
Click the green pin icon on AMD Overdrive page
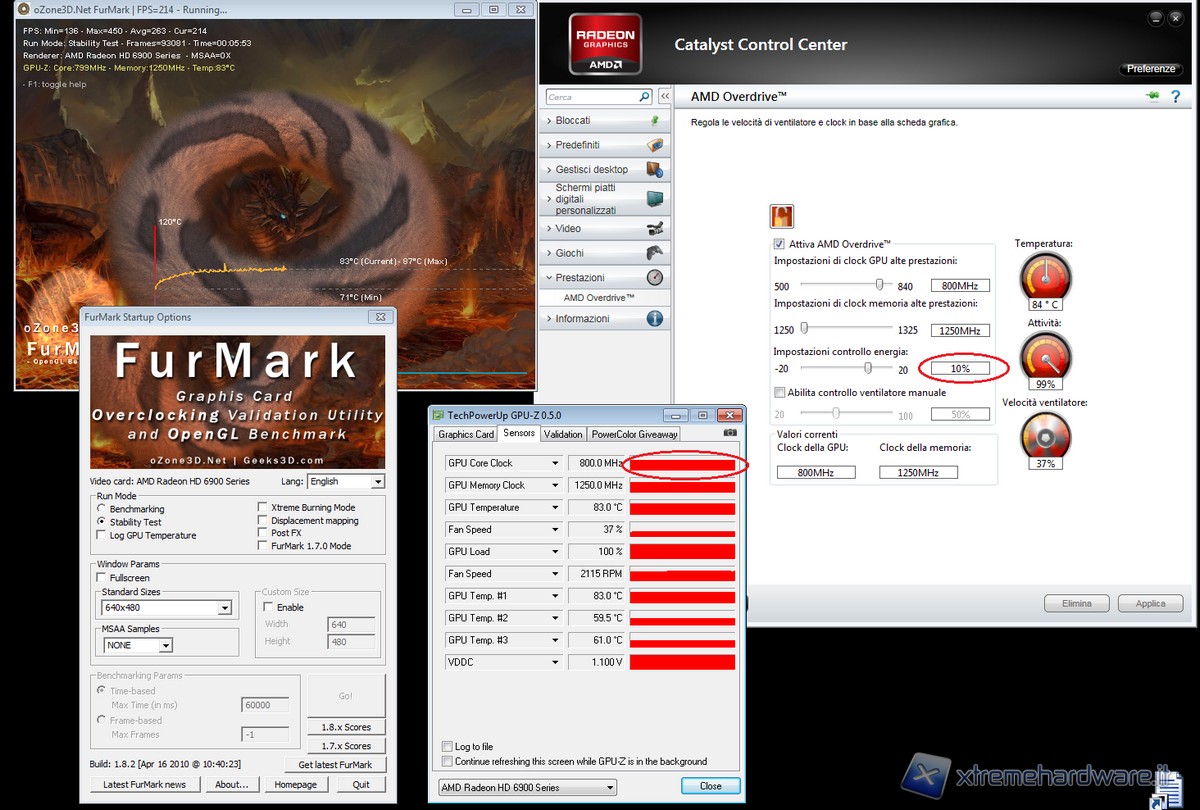pos(1153,96)
